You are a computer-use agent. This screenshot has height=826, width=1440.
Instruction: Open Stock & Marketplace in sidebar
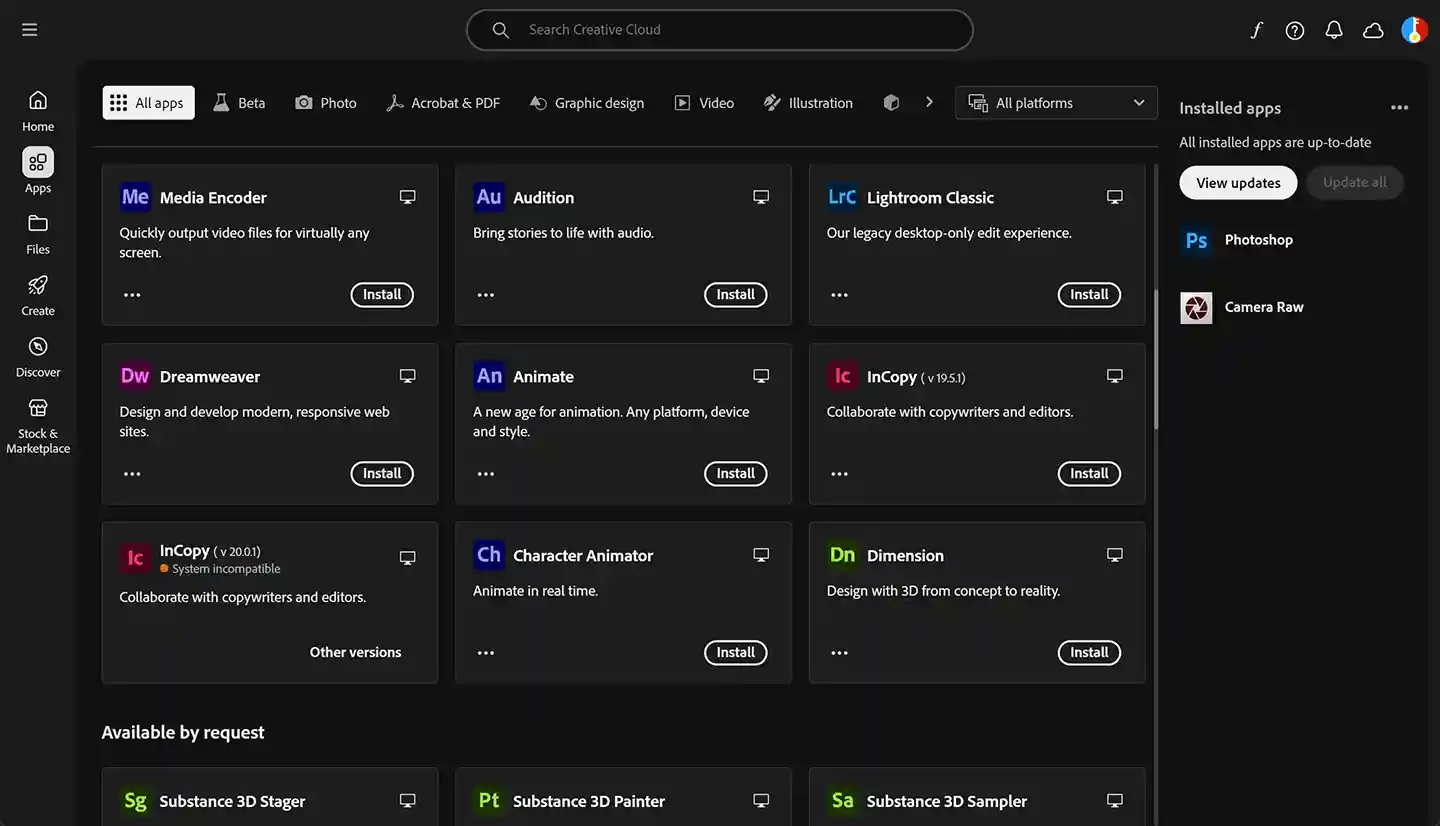38,424
